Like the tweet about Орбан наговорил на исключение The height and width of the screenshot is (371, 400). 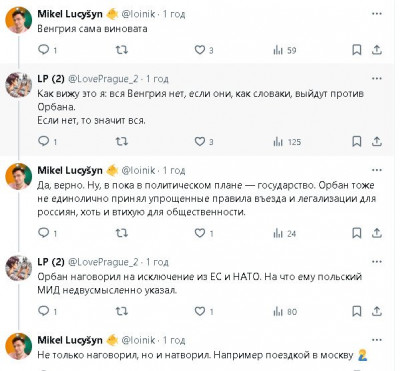pyautogui.click(x=200, y=311)
